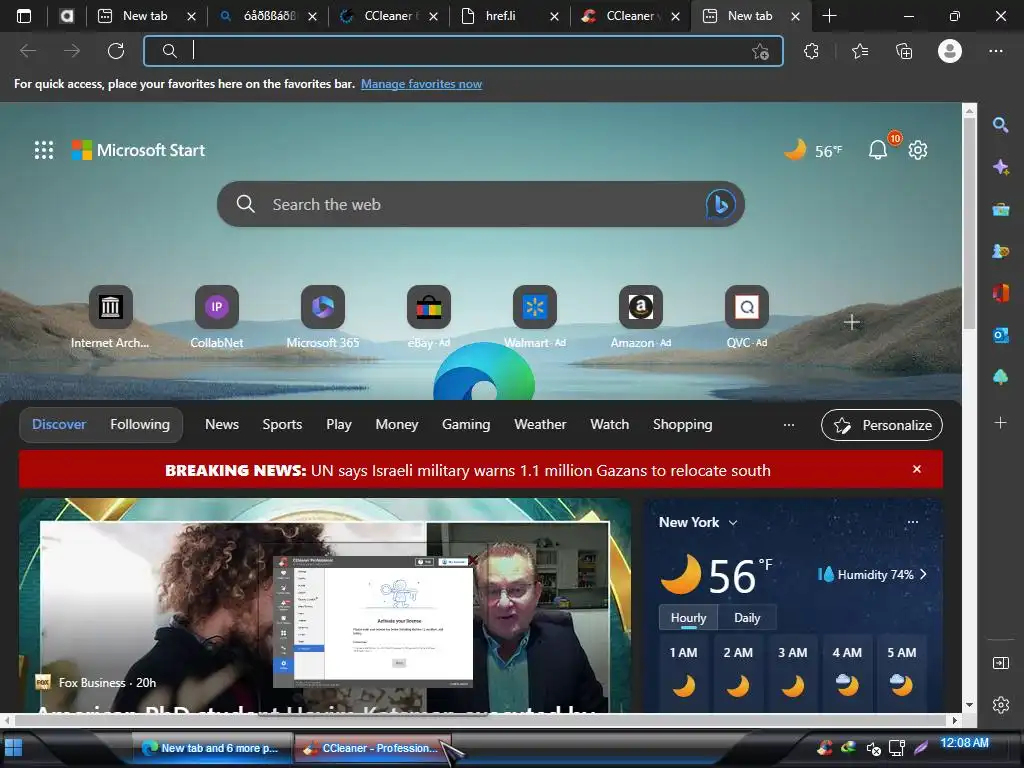Open the Money category
The image size is (1024, 768).
pyautogui.click(x=396, y=424)
